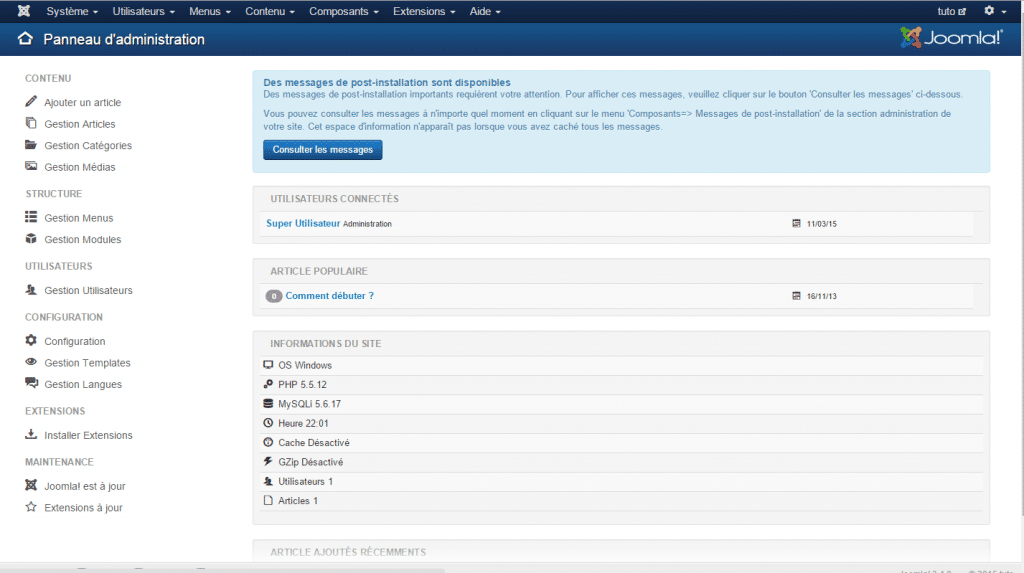Click the home icon beside Panneau d'administration
The height and width of the screenshot is (573, 1024).
[26, 40]
